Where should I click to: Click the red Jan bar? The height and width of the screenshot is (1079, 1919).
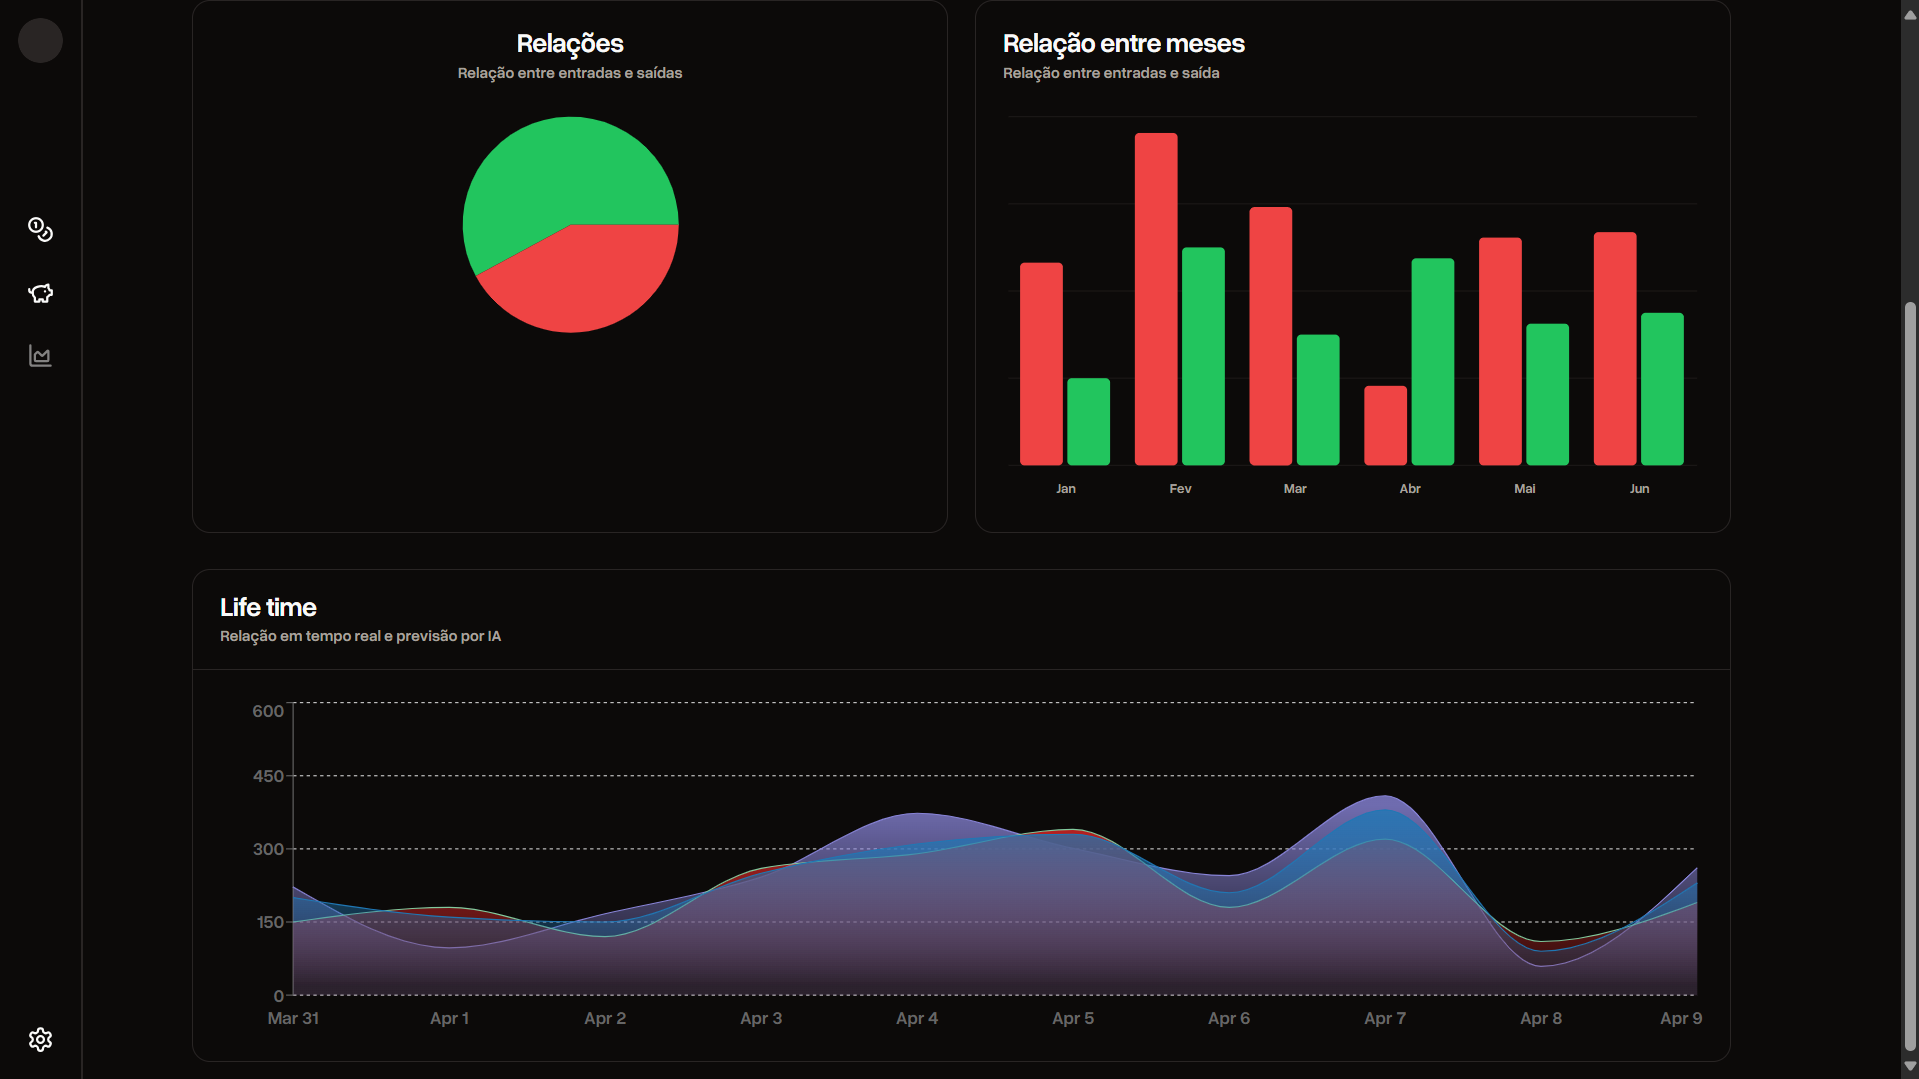pos(1041,364)
